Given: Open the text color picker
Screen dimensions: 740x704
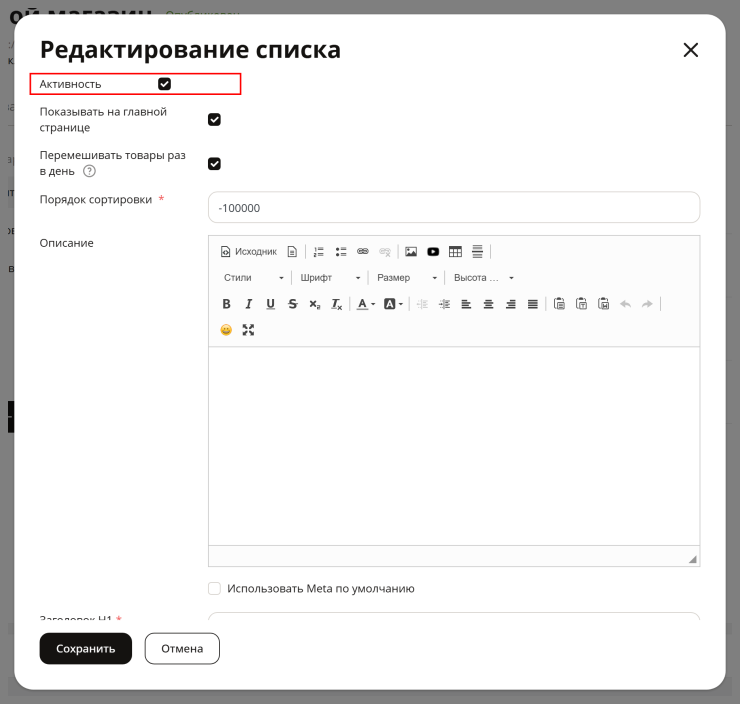Looking at the screenshot, I should coord(366,304).
